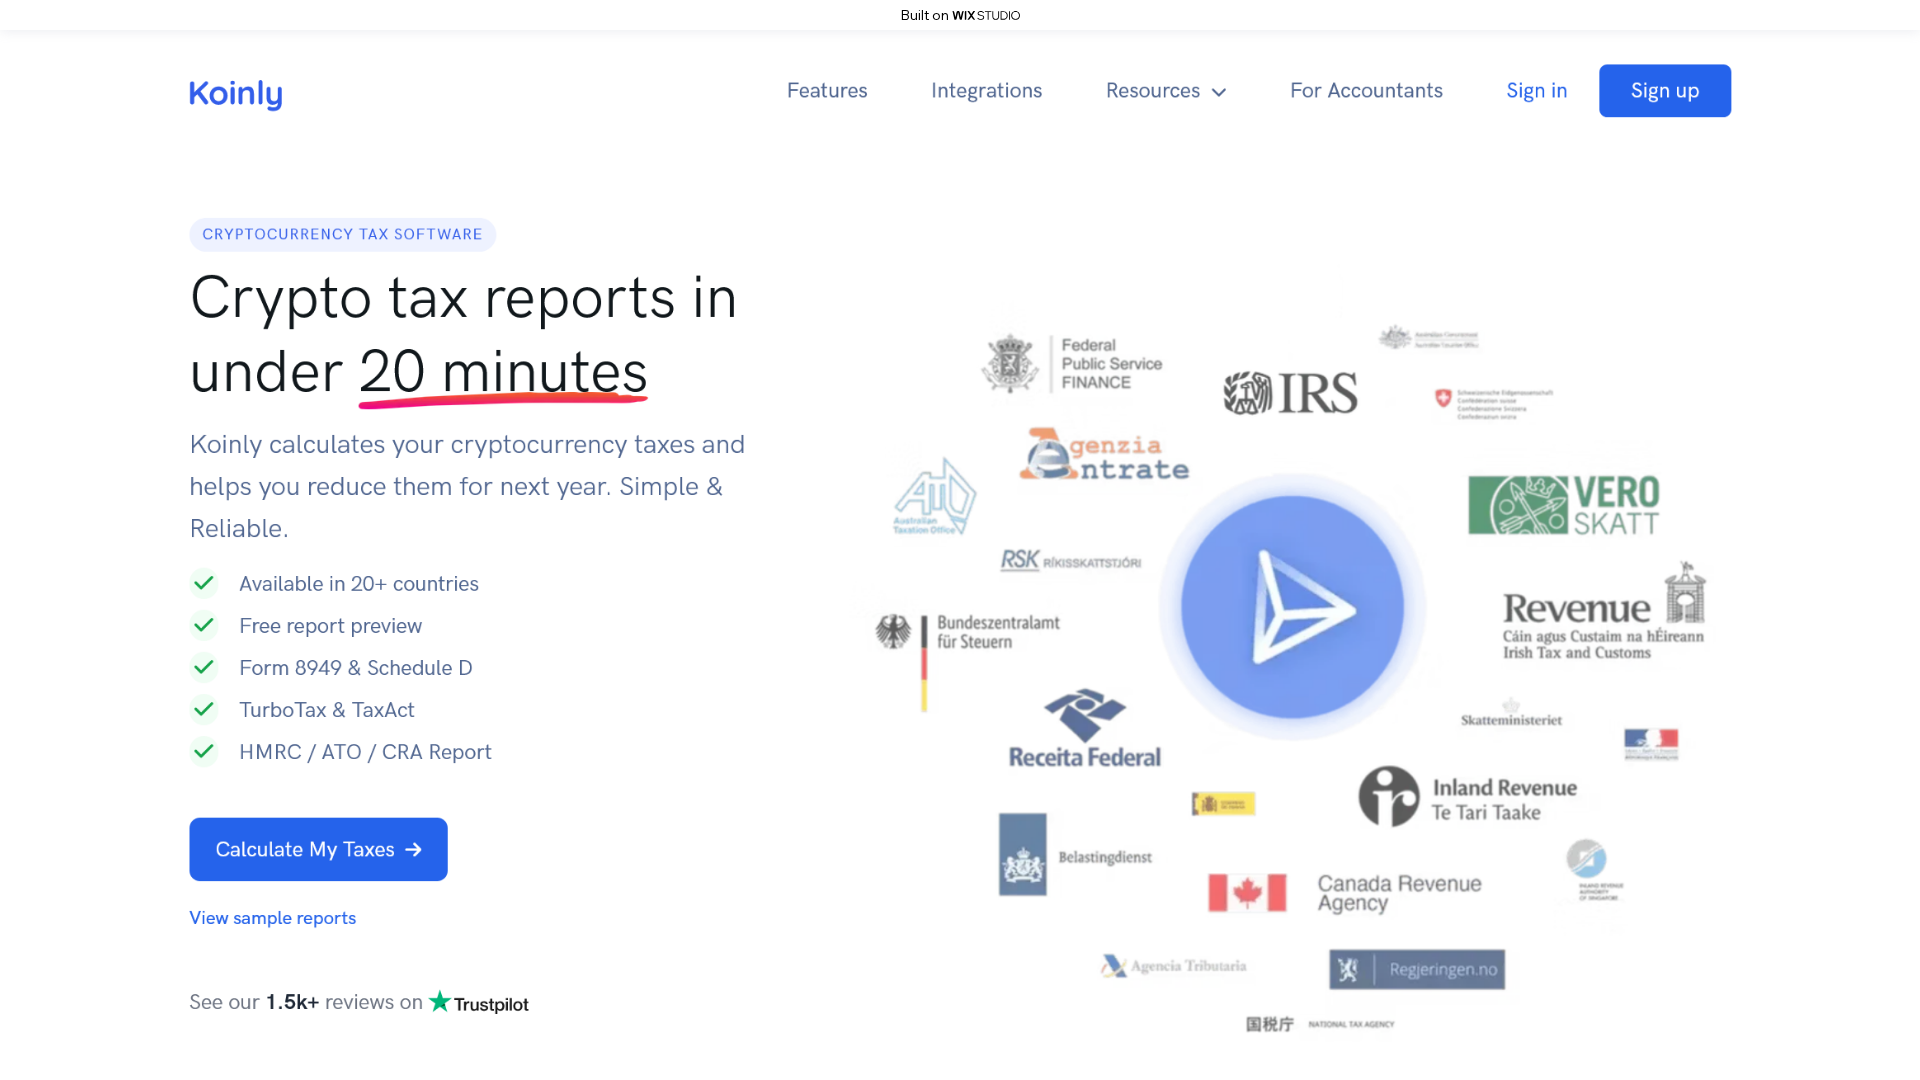This screenshot has height=1080, width=1920.
Task: Click the Singapore Inland Revenue Authority logo
Action: (x=1597, y=870)
